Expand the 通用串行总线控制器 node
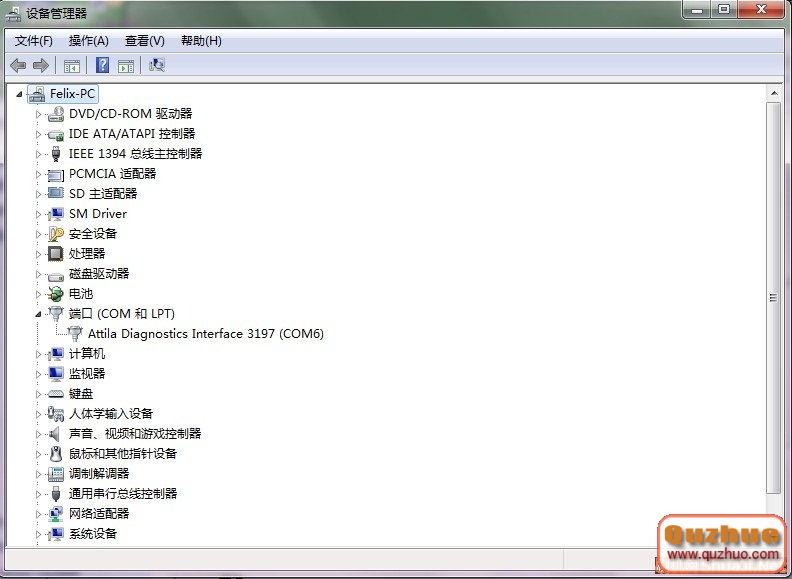 [38, 494]
